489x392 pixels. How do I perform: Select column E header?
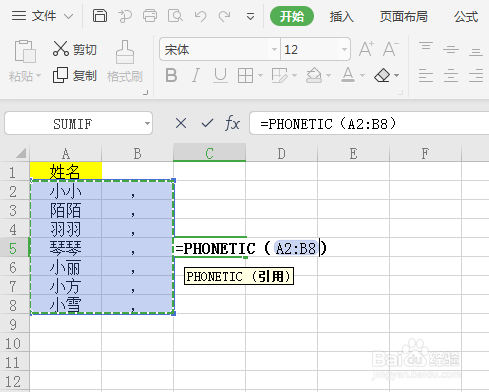(x=353, y=153)
